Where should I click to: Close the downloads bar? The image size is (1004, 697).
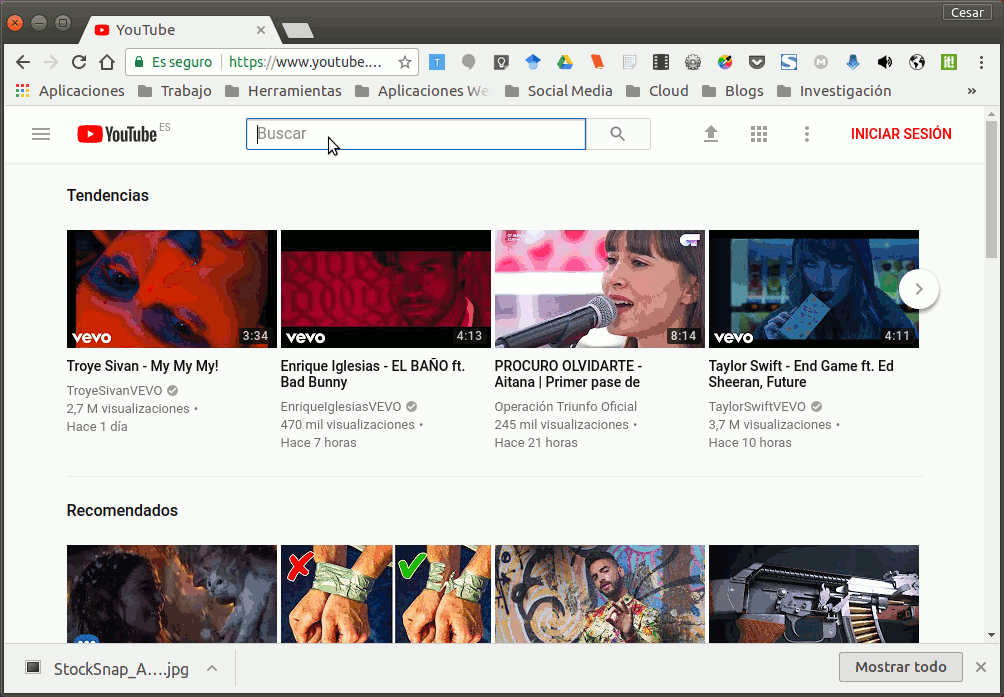tap(981, 667)
